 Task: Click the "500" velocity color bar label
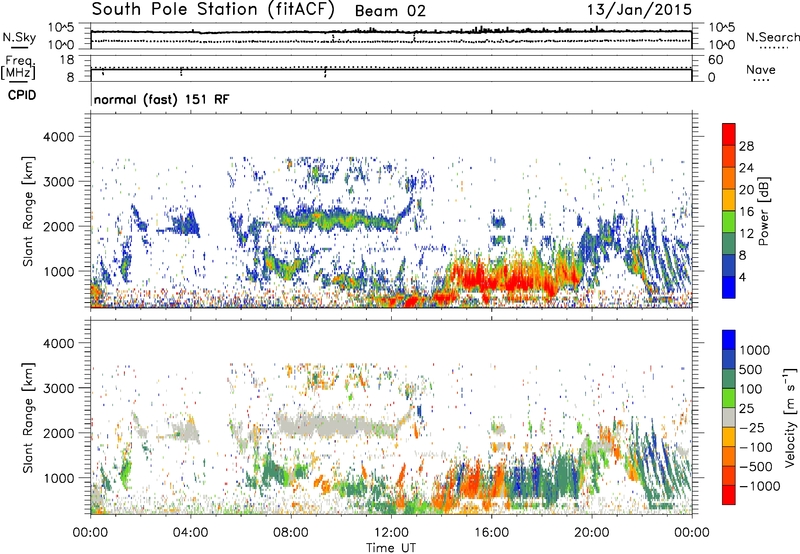click(751, 369)
